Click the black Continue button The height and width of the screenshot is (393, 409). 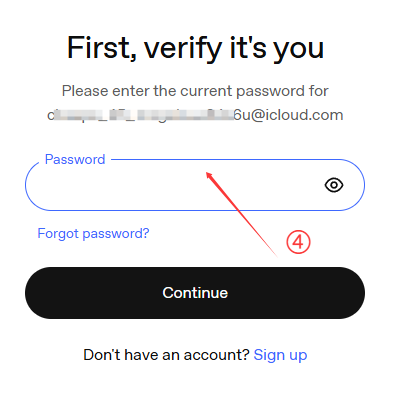point(195,293)
